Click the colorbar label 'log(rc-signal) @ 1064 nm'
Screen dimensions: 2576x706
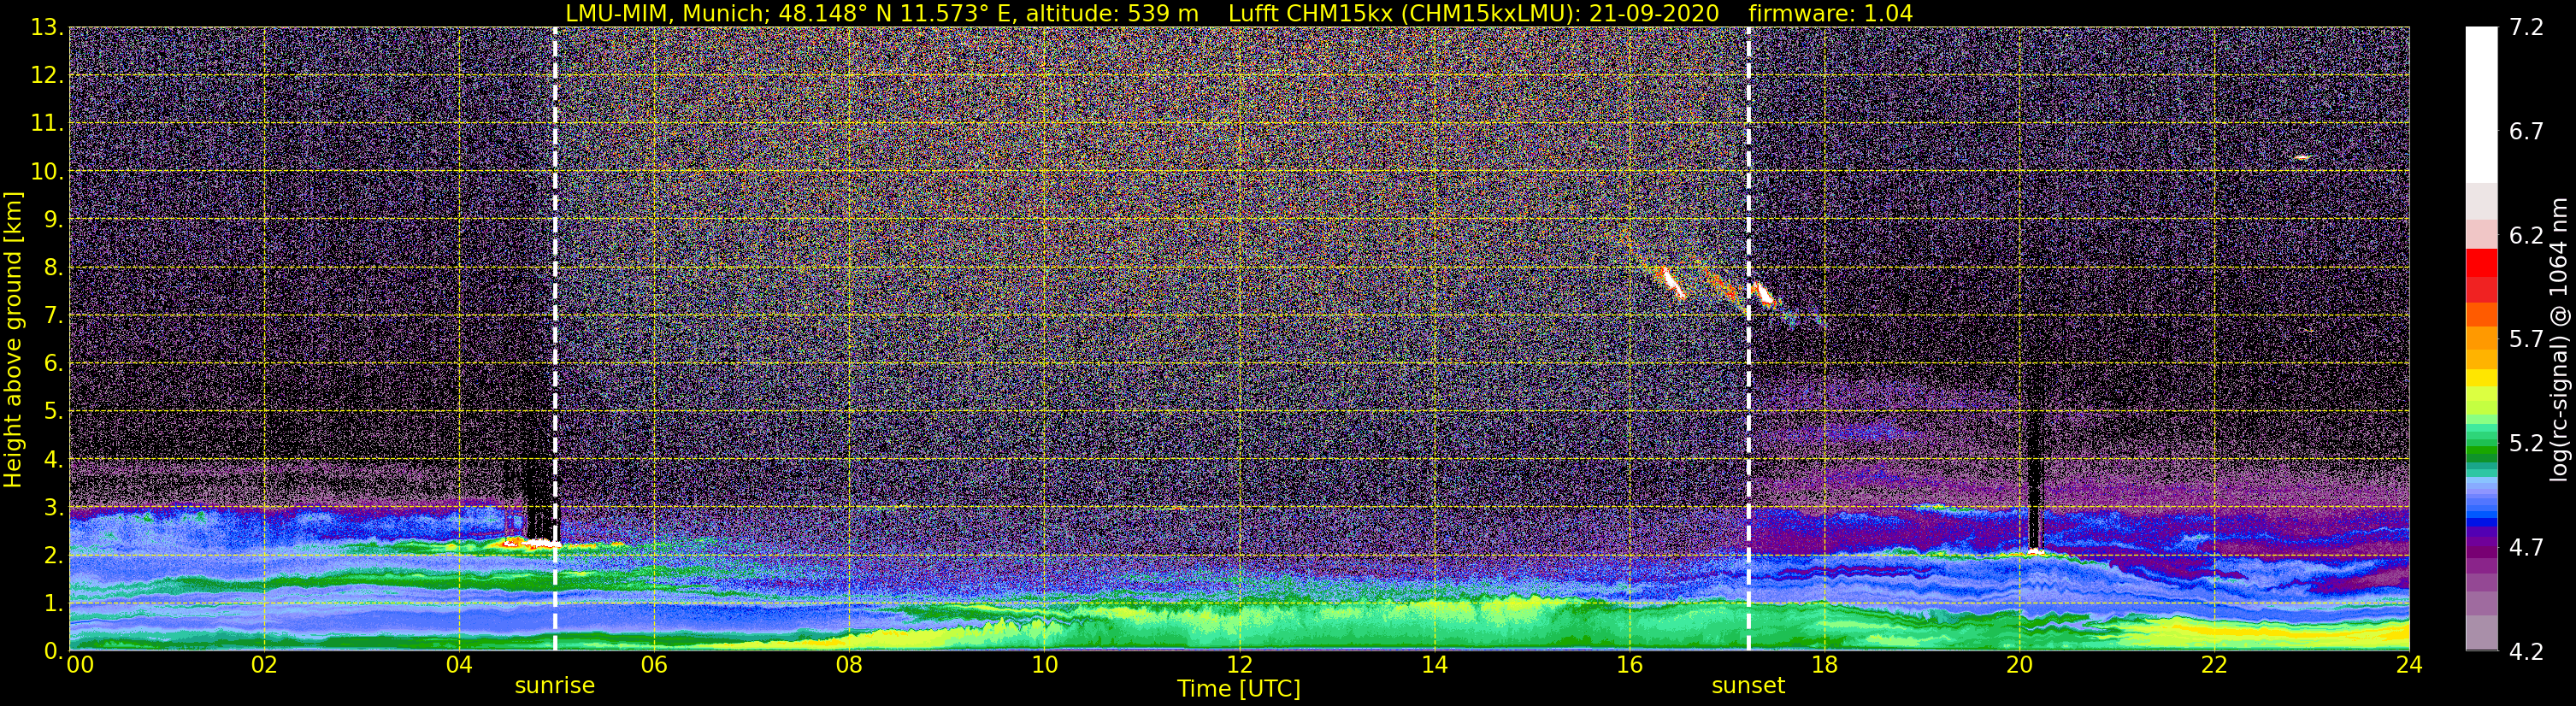tap(2559, 339)
